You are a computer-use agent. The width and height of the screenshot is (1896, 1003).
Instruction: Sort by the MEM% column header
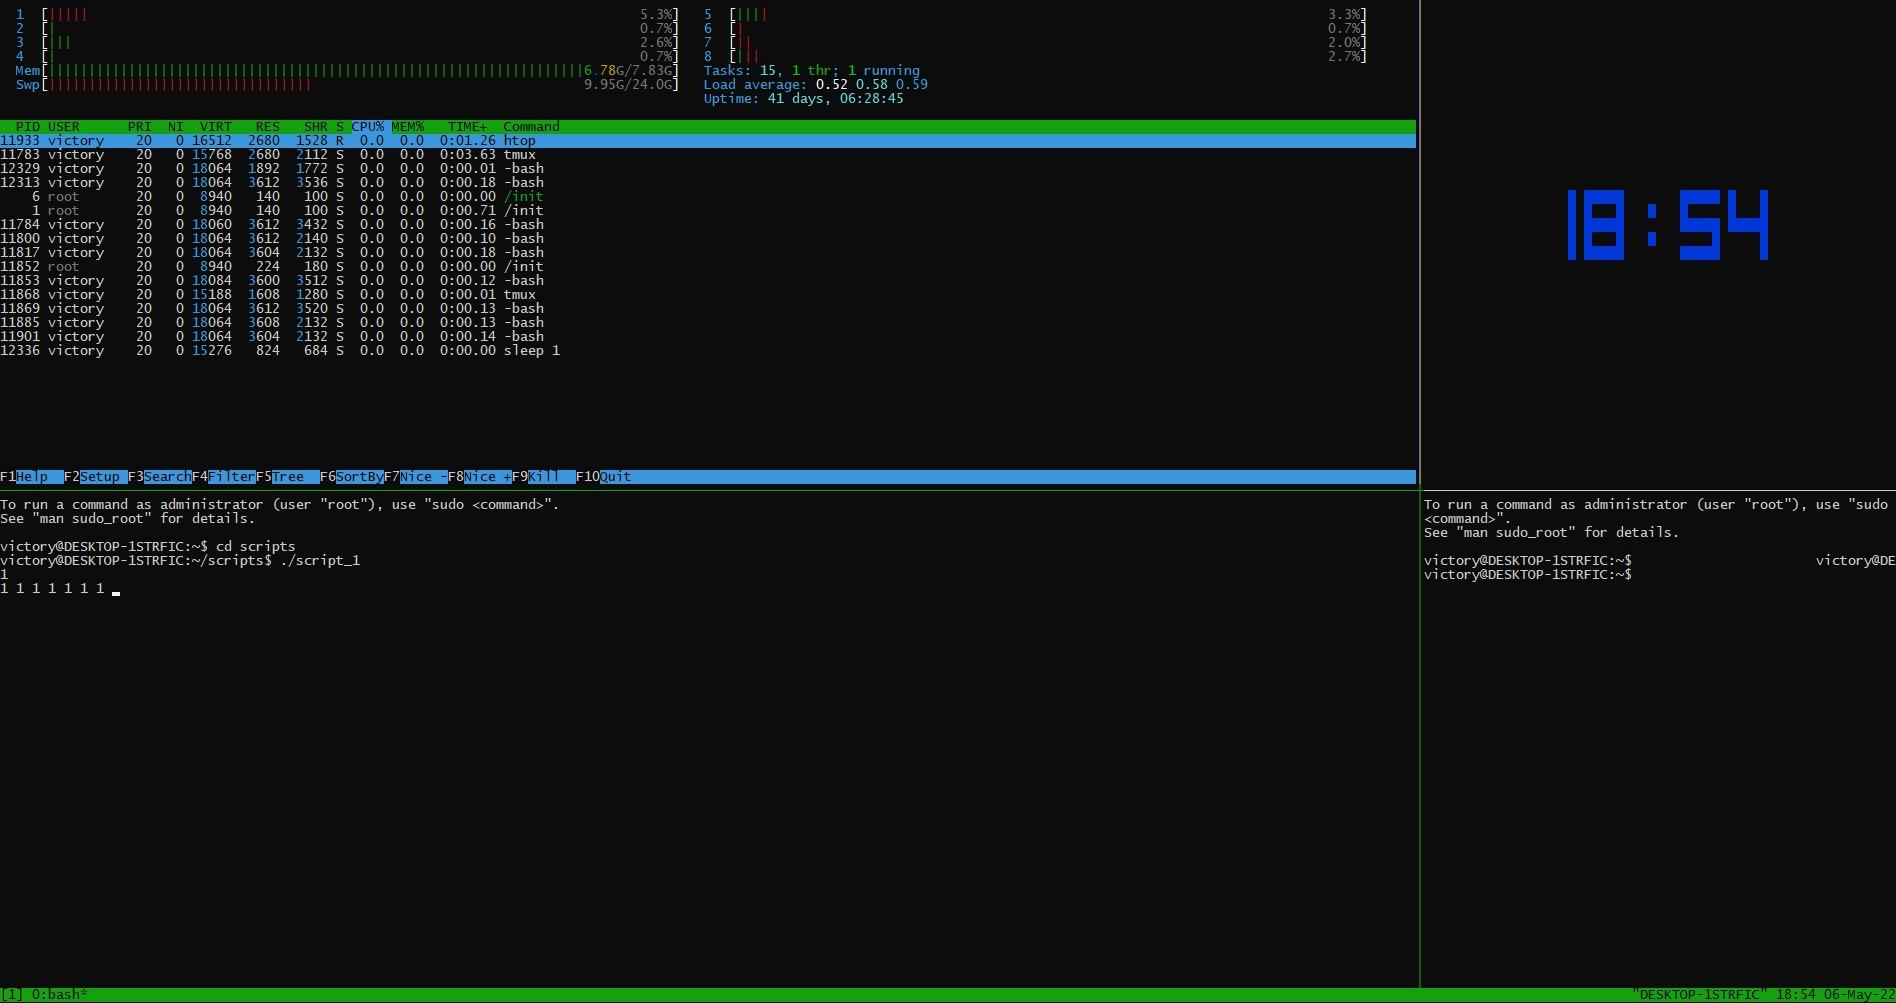[407, 127]
